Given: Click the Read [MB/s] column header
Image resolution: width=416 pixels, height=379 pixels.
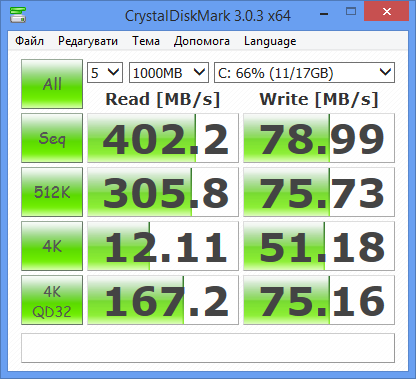Looking at the screenshot, I should coord(163,99).
